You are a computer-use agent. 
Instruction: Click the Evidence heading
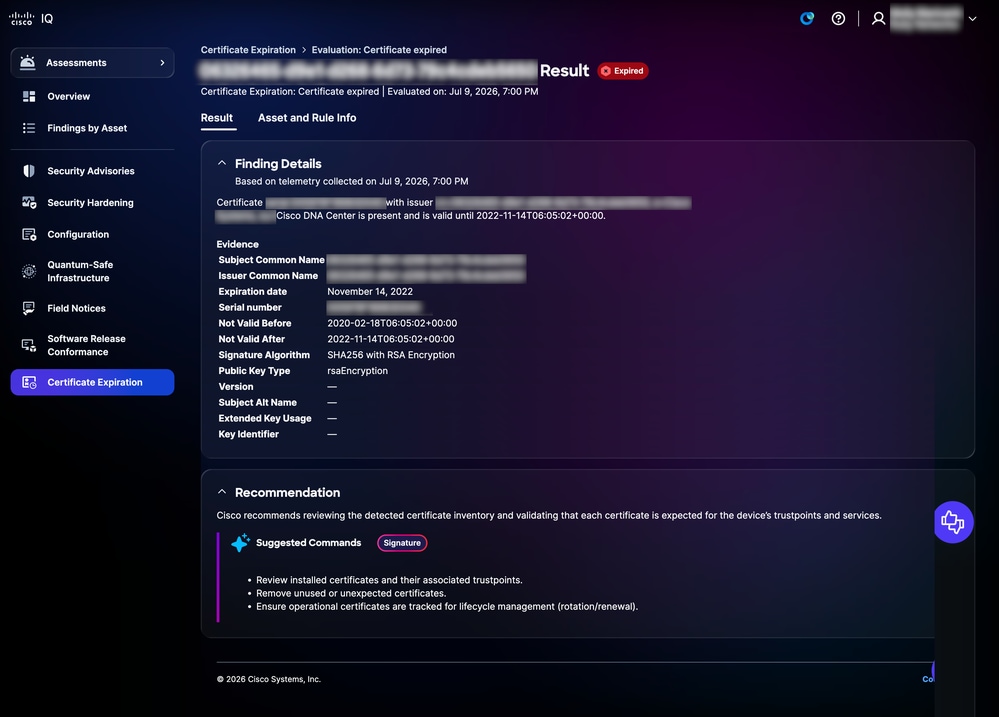pos(238,244)
